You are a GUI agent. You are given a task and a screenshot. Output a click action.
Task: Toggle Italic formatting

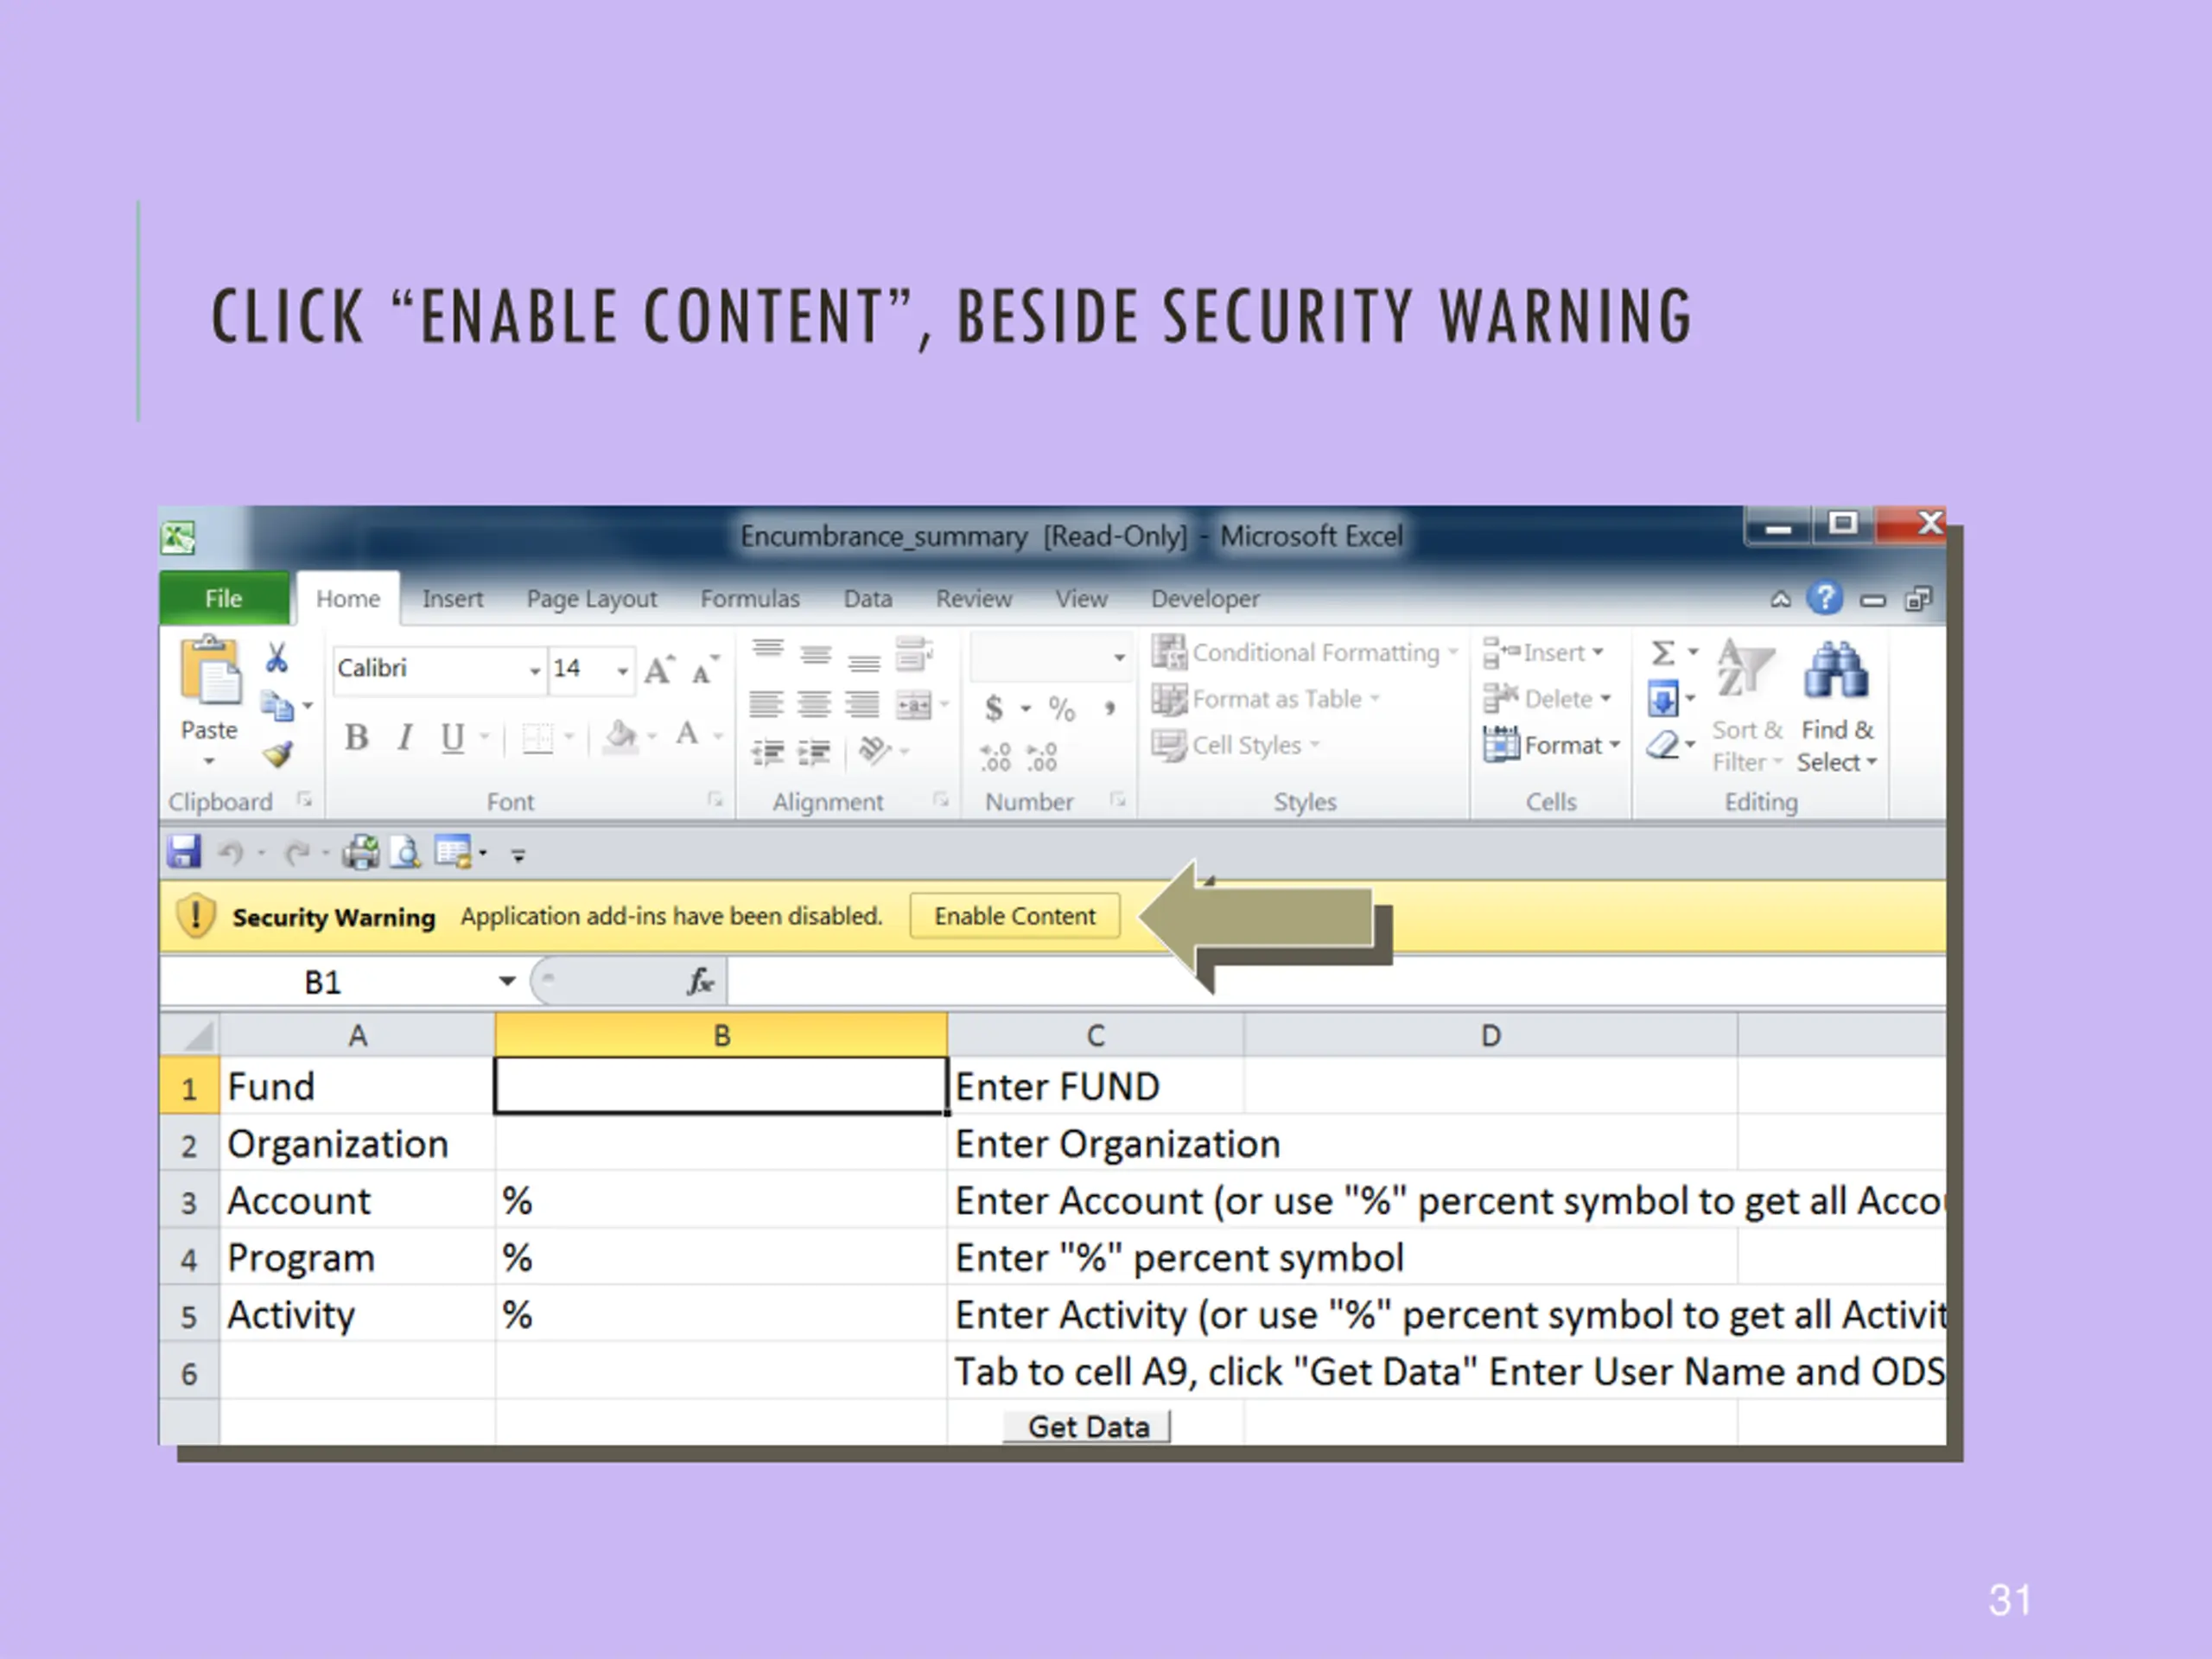pos(405,738)
